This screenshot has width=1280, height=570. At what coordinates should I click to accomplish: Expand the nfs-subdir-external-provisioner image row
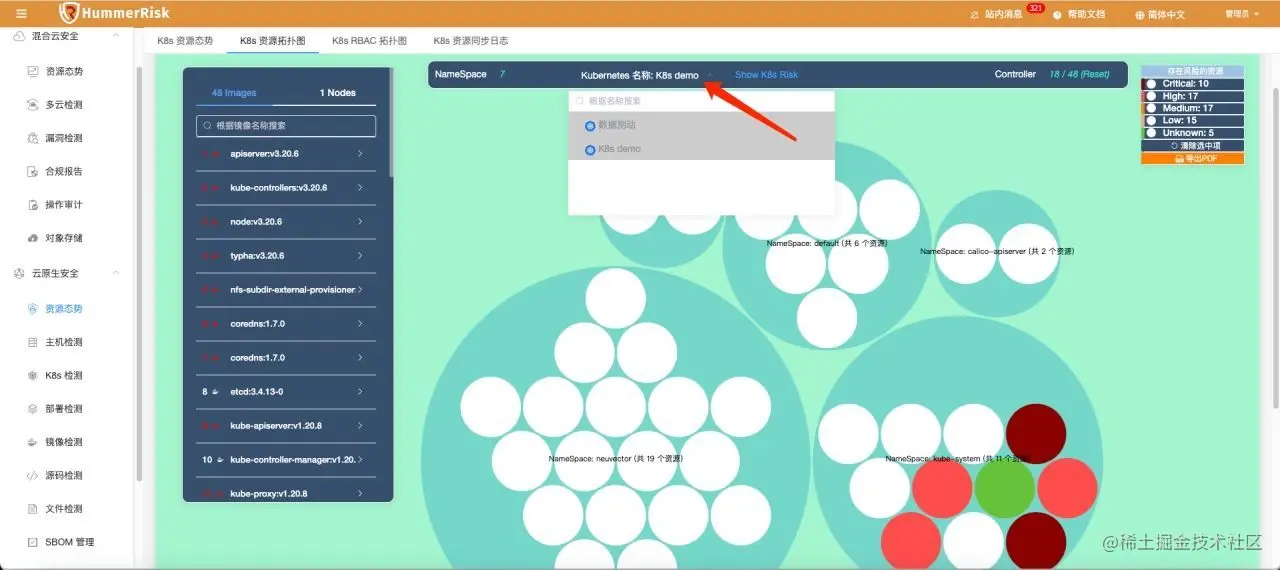285,289
